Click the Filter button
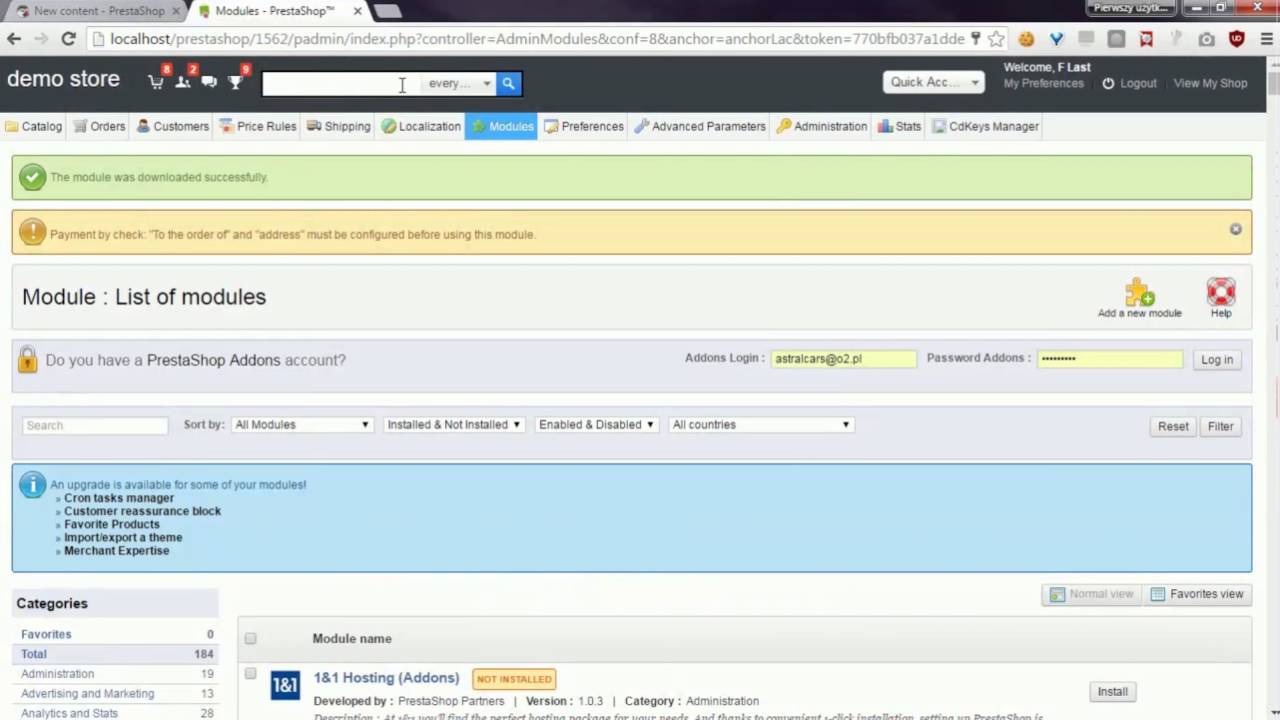This screenshot has width=1280, height=720. [x=1220, y=426]
